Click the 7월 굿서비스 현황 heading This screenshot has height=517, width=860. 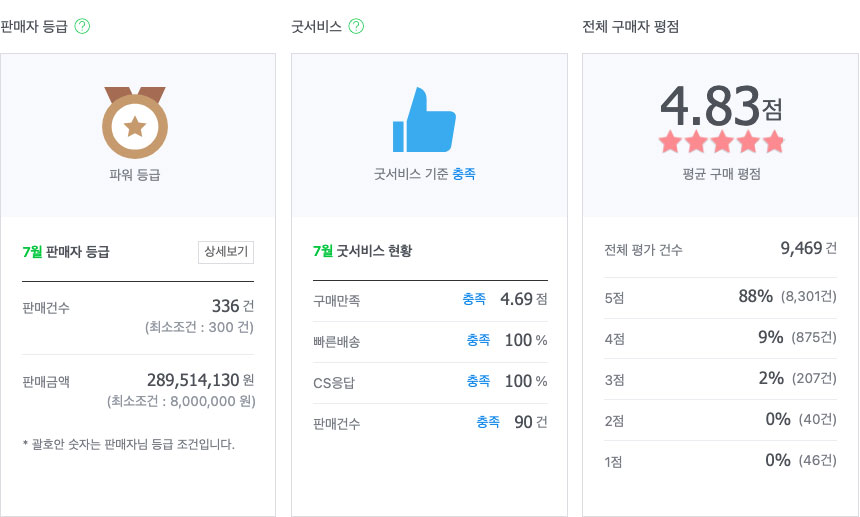(x=362, y=251)
